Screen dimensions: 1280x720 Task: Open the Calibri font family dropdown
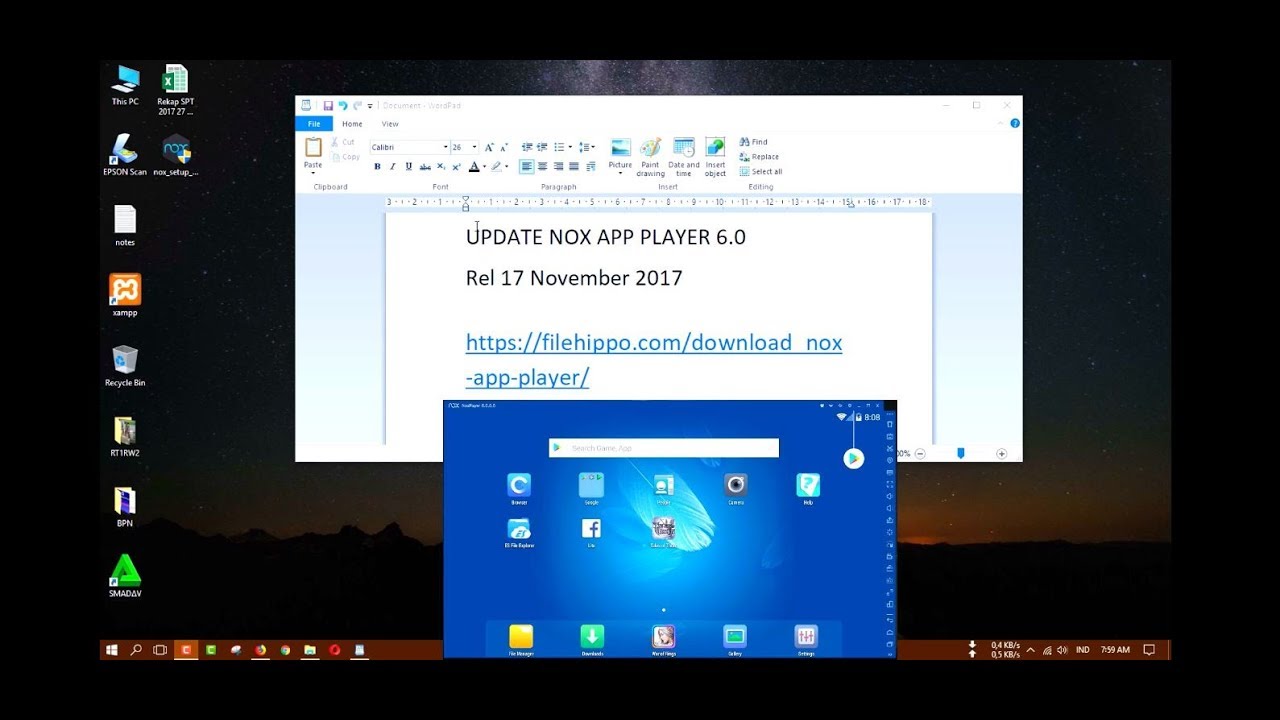point(446,147)
